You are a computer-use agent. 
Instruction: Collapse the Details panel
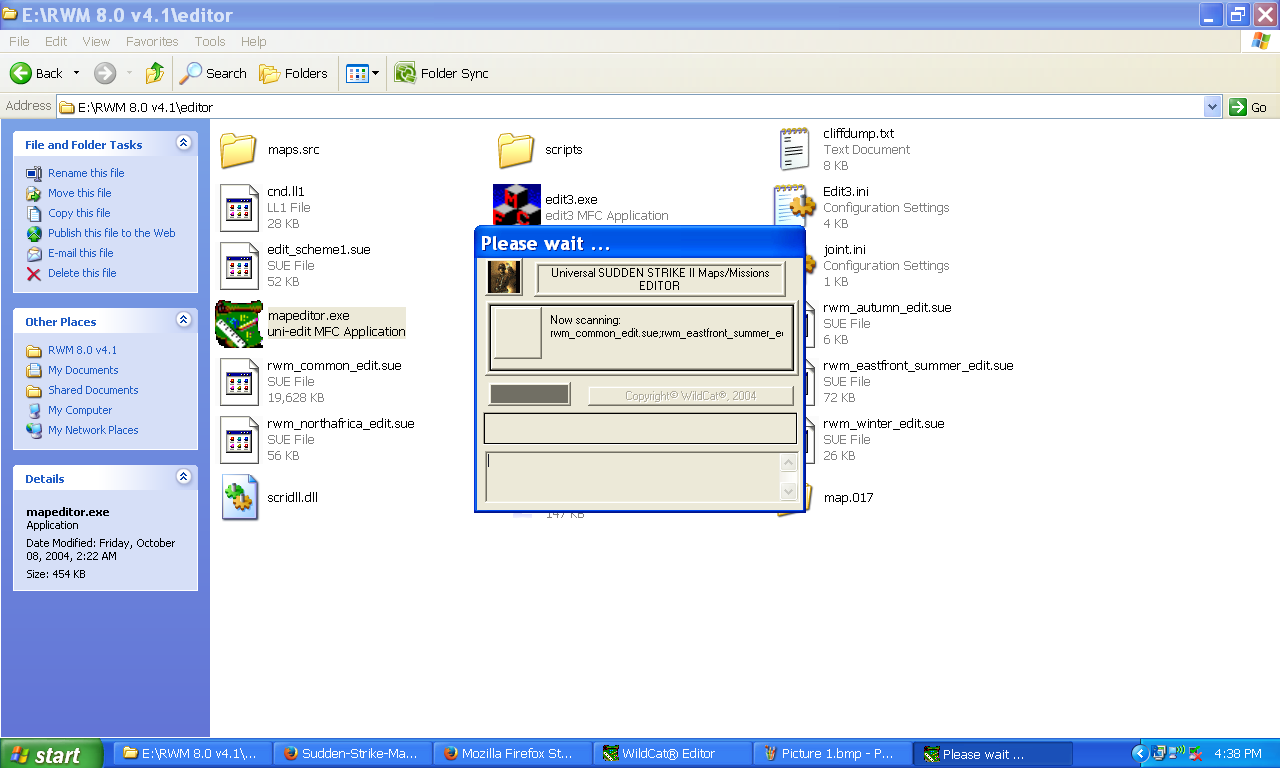pyautogui.click(x=183, y=477)
